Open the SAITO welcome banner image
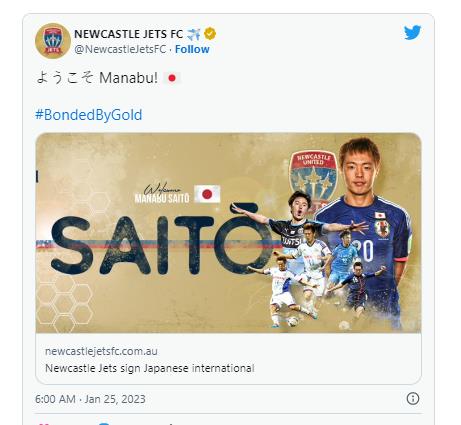Viewport: 461px width, 425px height. point(228,233)
